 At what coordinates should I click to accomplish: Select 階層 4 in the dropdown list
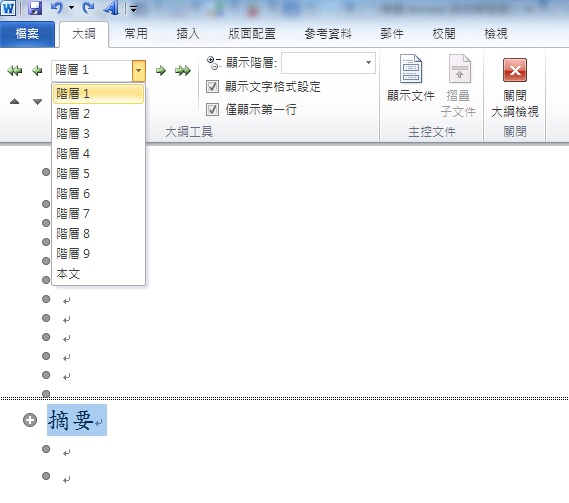[x=98, y=154]
